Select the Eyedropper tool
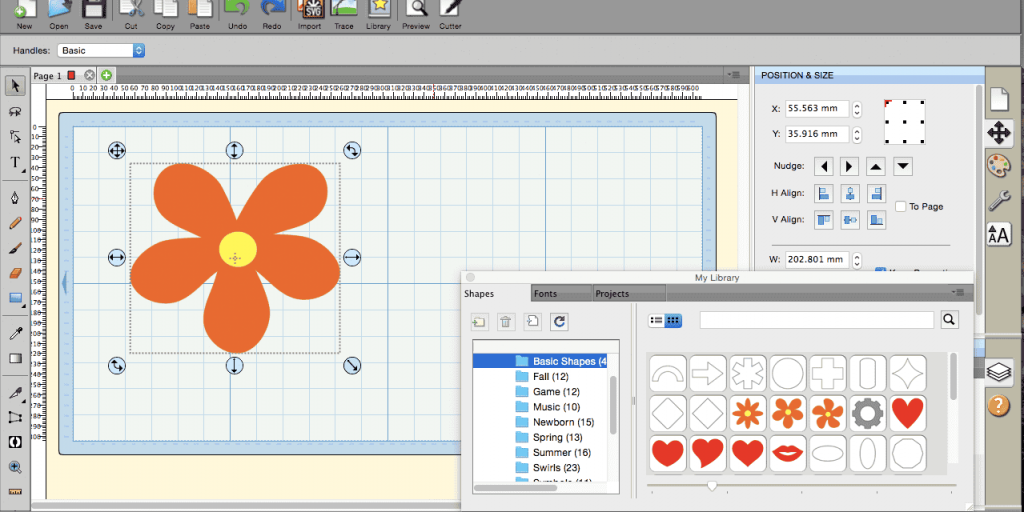Image resolution: width=1024 pixels, height=512 pixels. [x=15, y=334]
